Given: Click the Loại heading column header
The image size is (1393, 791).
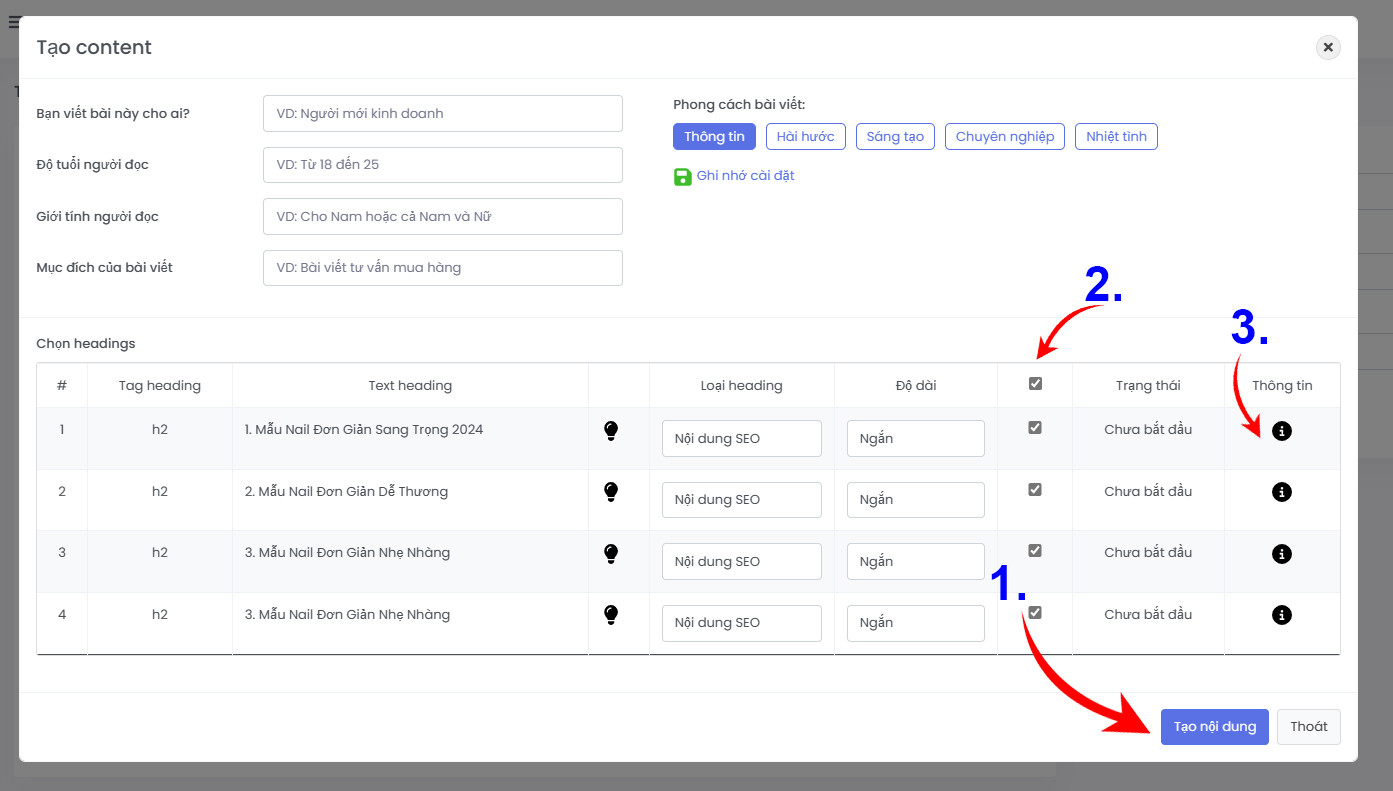Looking at the screenshot, I should pyautogui.click(x=742, y=386).
